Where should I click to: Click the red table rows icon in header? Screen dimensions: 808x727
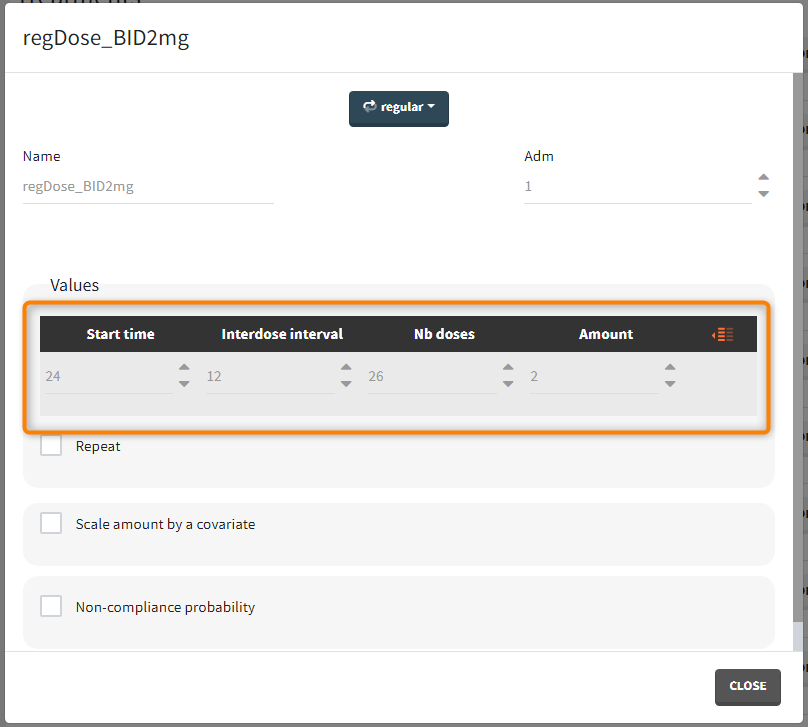pyautogui.click(x=723, y=334)
